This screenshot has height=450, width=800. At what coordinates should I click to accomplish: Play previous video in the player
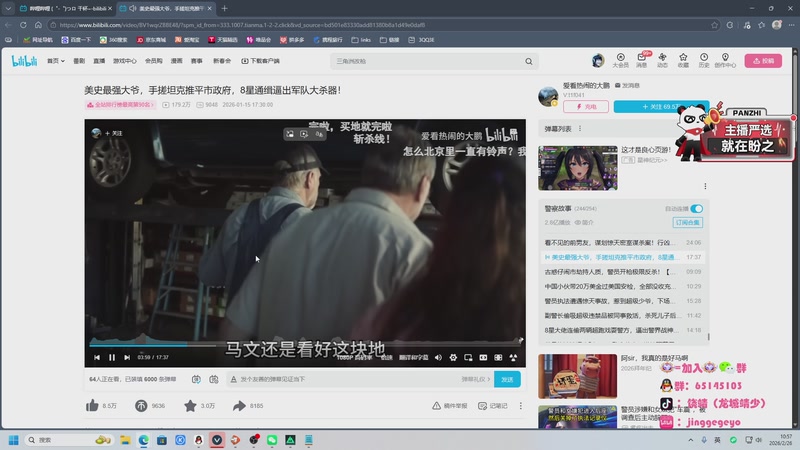(x=97, y=358)
